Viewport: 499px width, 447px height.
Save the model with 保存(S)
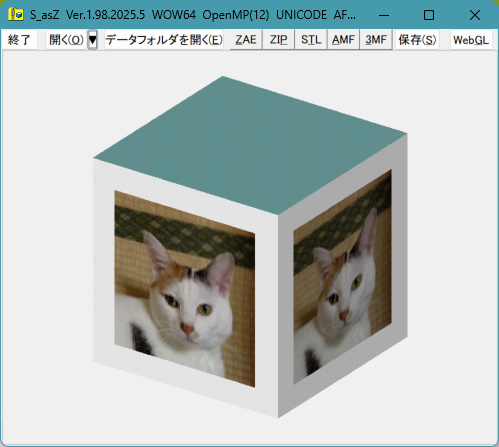tap(417, 40)
